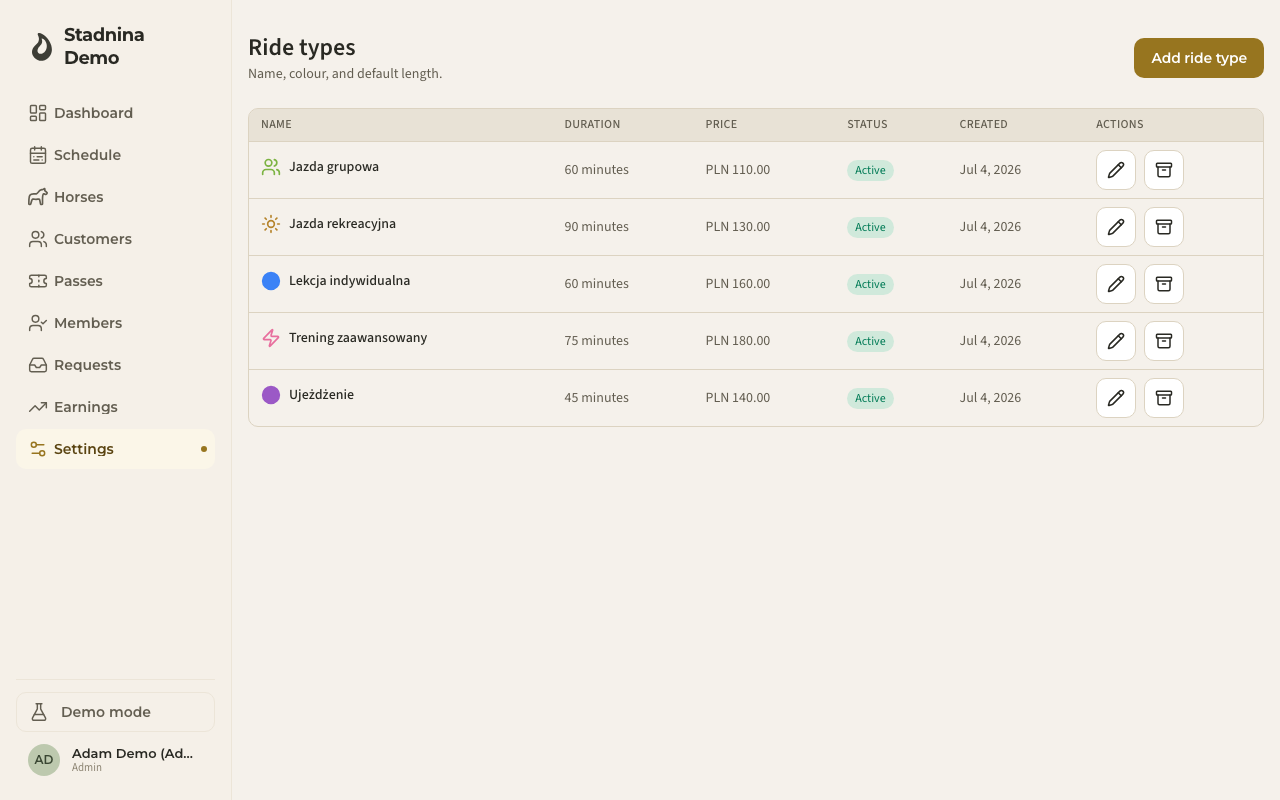Screen dimensions: 1280x800
Task: Click the Active badge for Jazda grupowa
Action: click(870, 170)
